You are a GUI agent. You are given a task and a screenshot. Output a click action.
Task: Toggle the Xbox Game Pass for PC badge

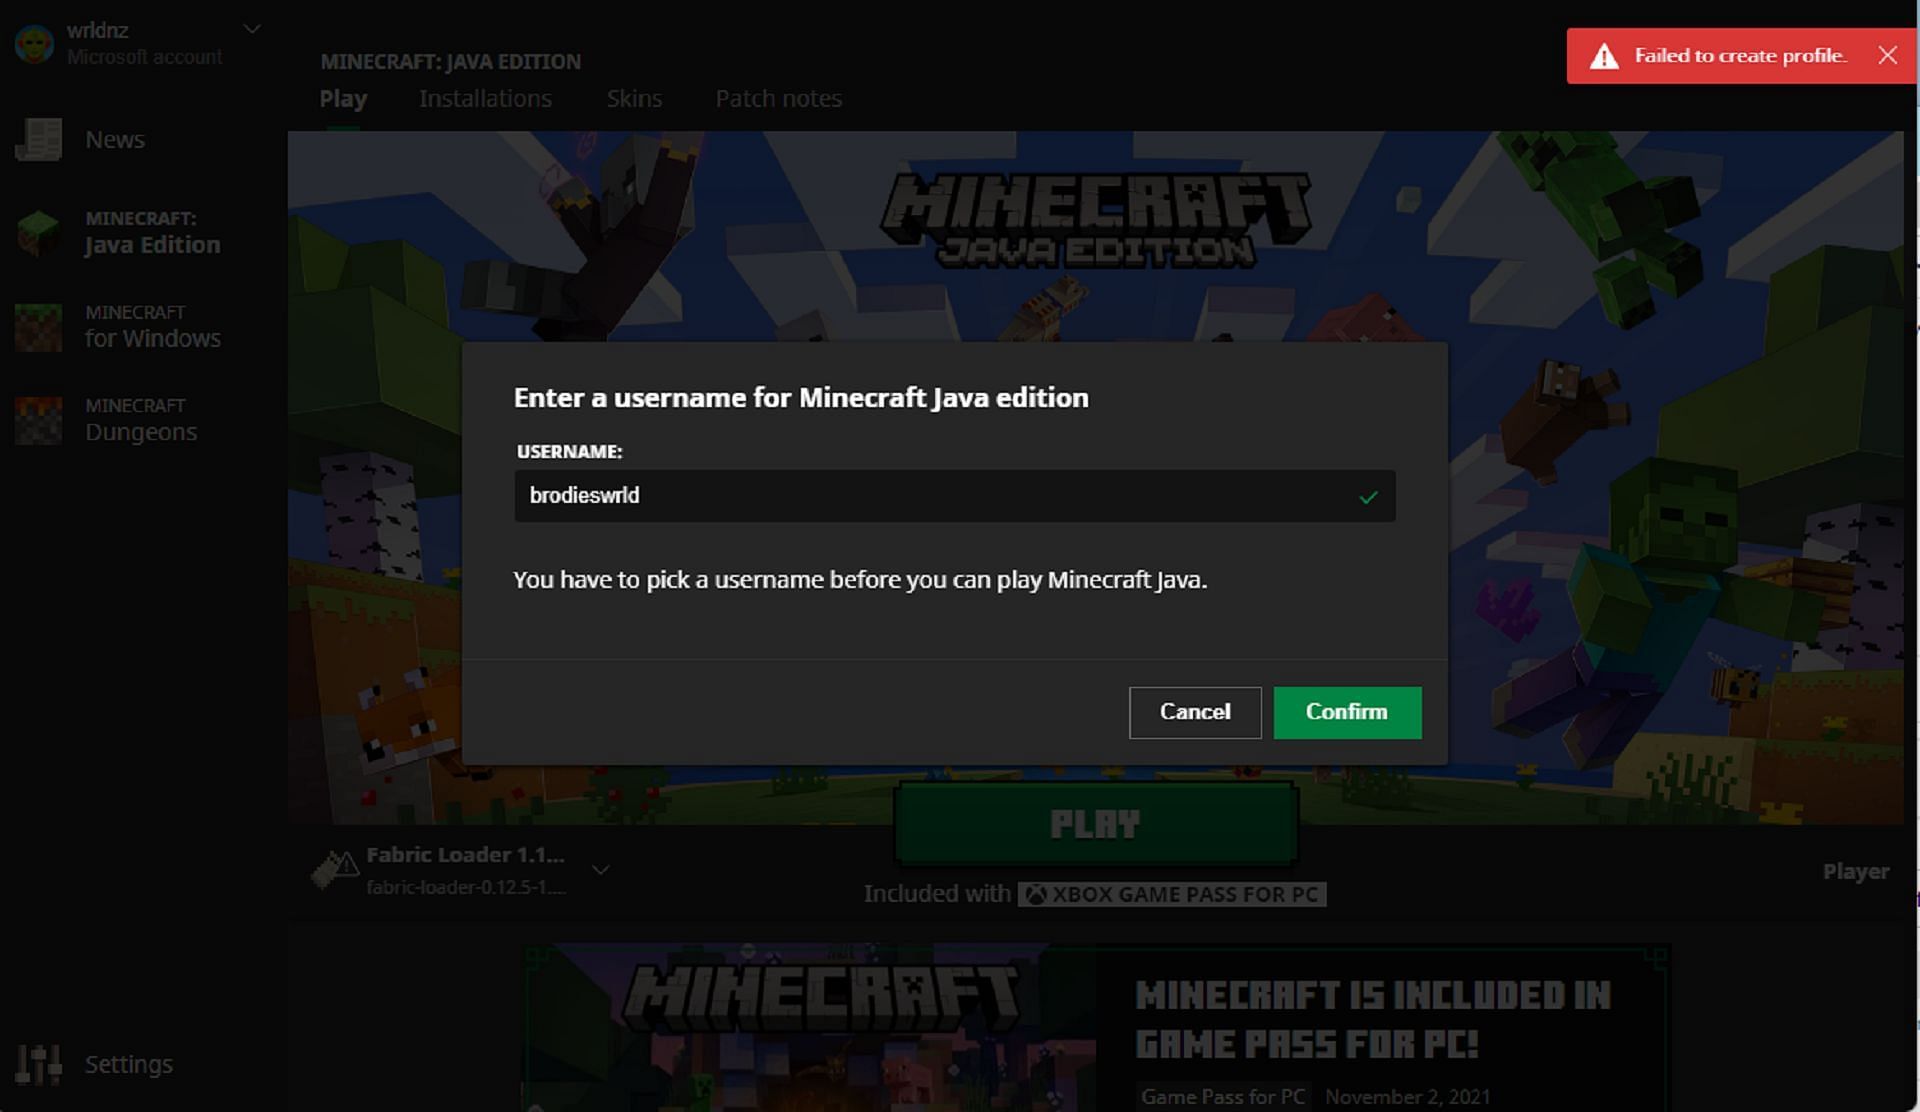click(1170, 896)
